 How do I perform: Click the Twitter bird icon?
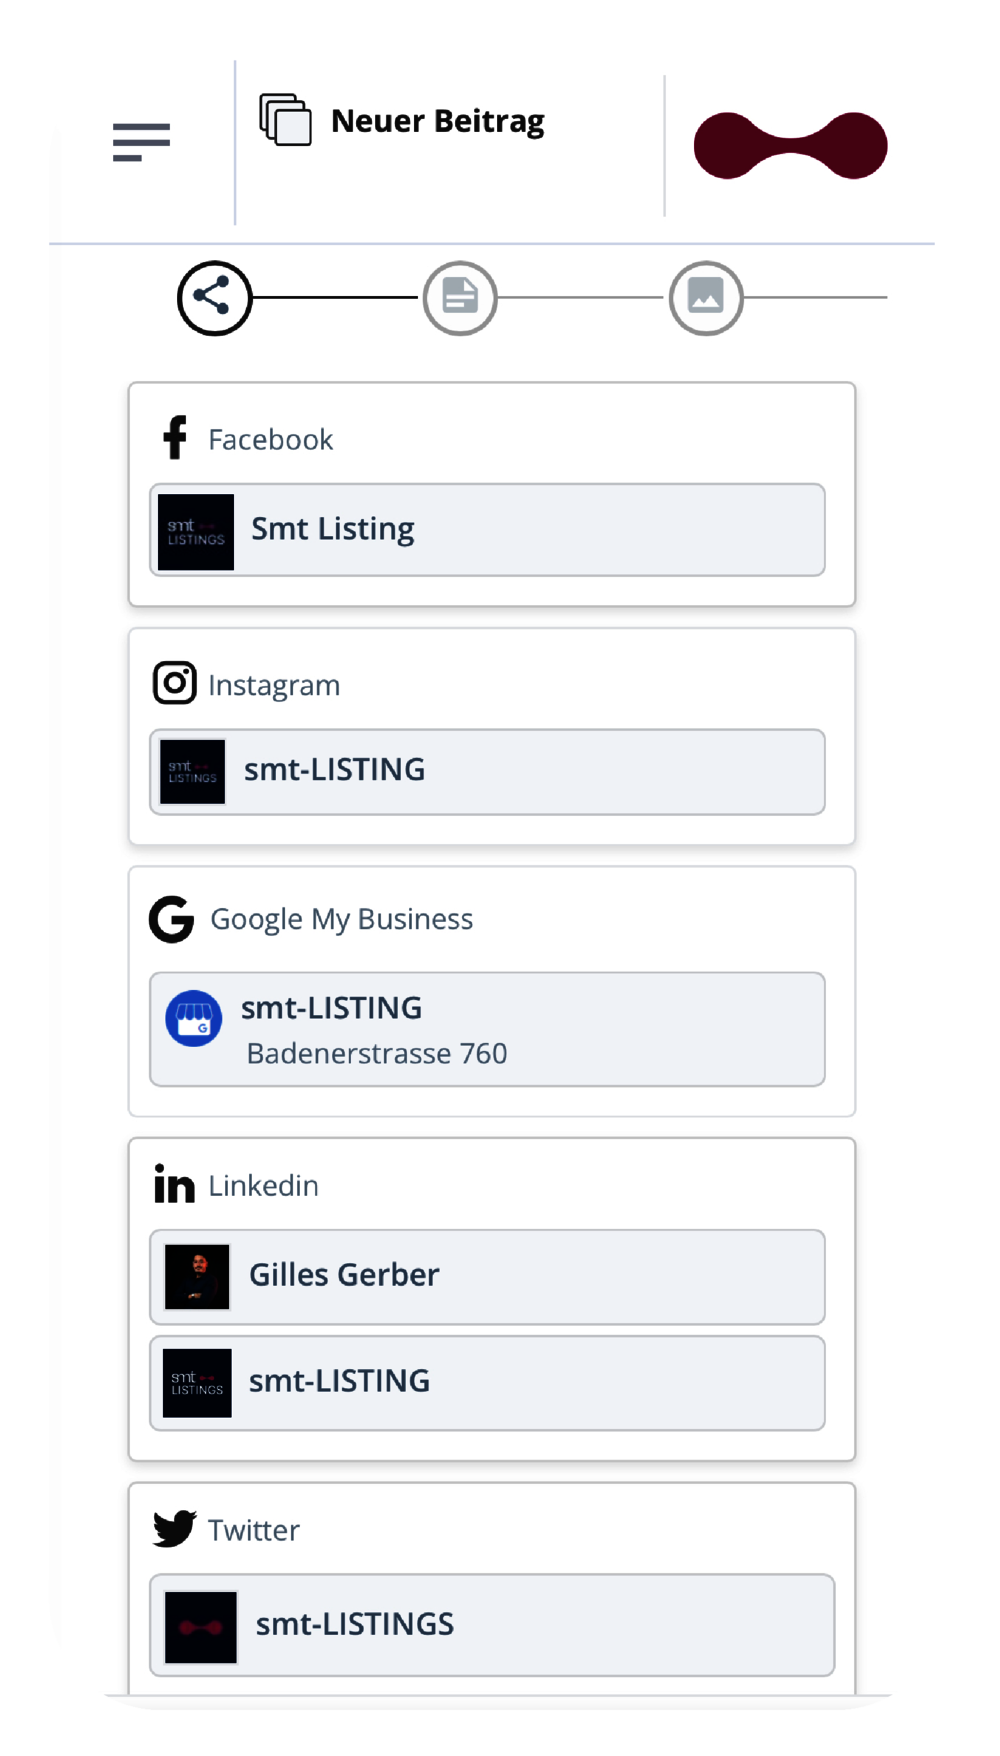[x=174, y=1529]
